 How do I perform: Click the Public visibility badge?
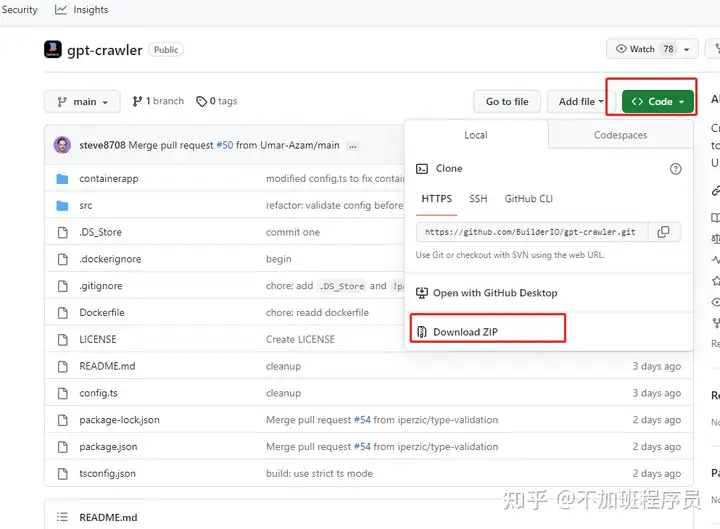point(166,50)
